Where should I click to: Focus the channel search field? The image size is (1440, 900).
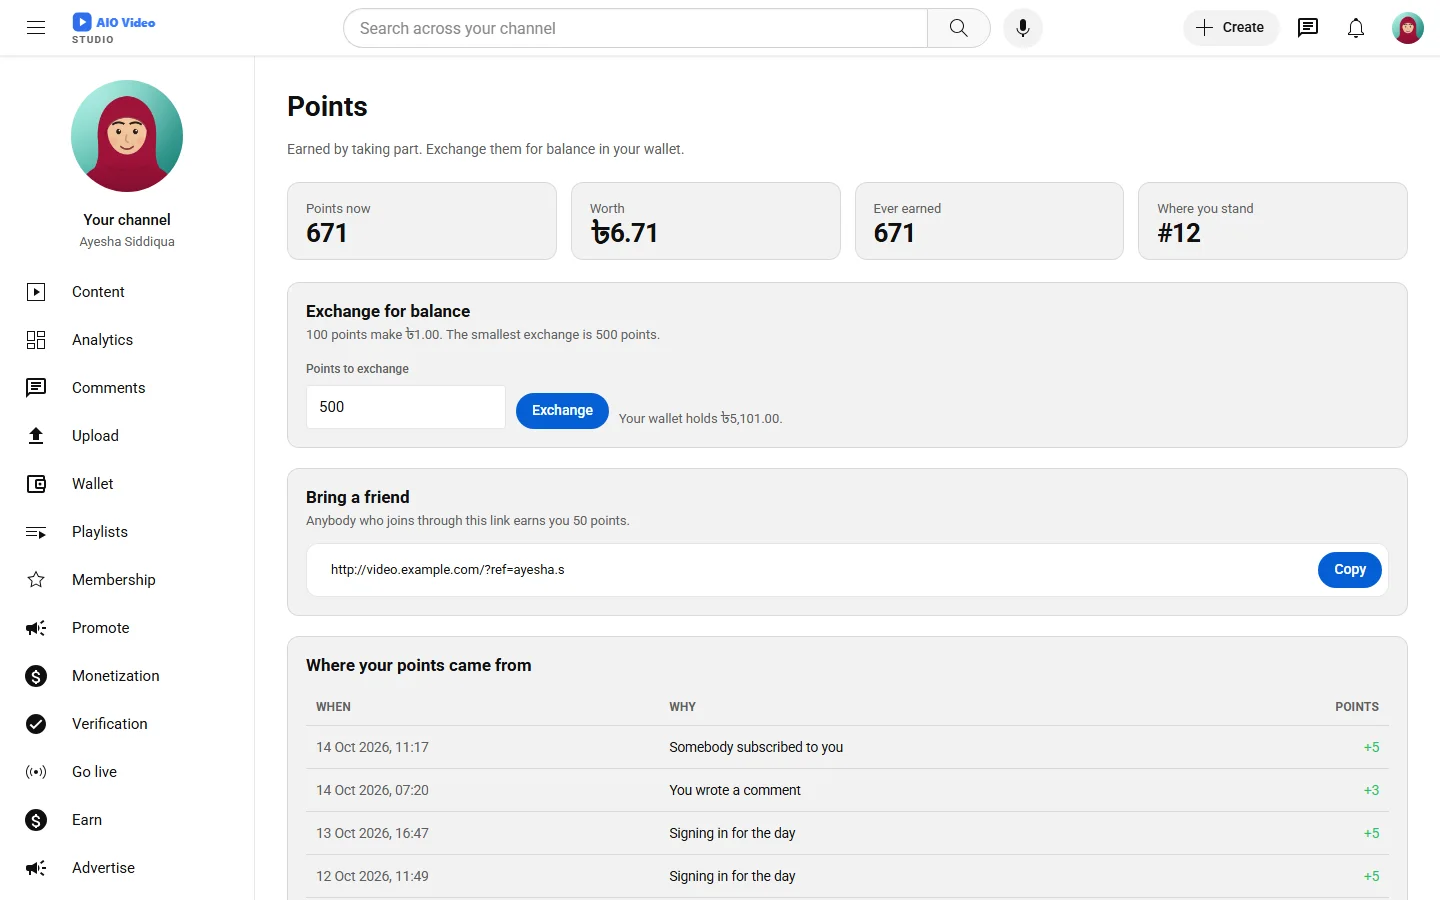click(635, 28)
